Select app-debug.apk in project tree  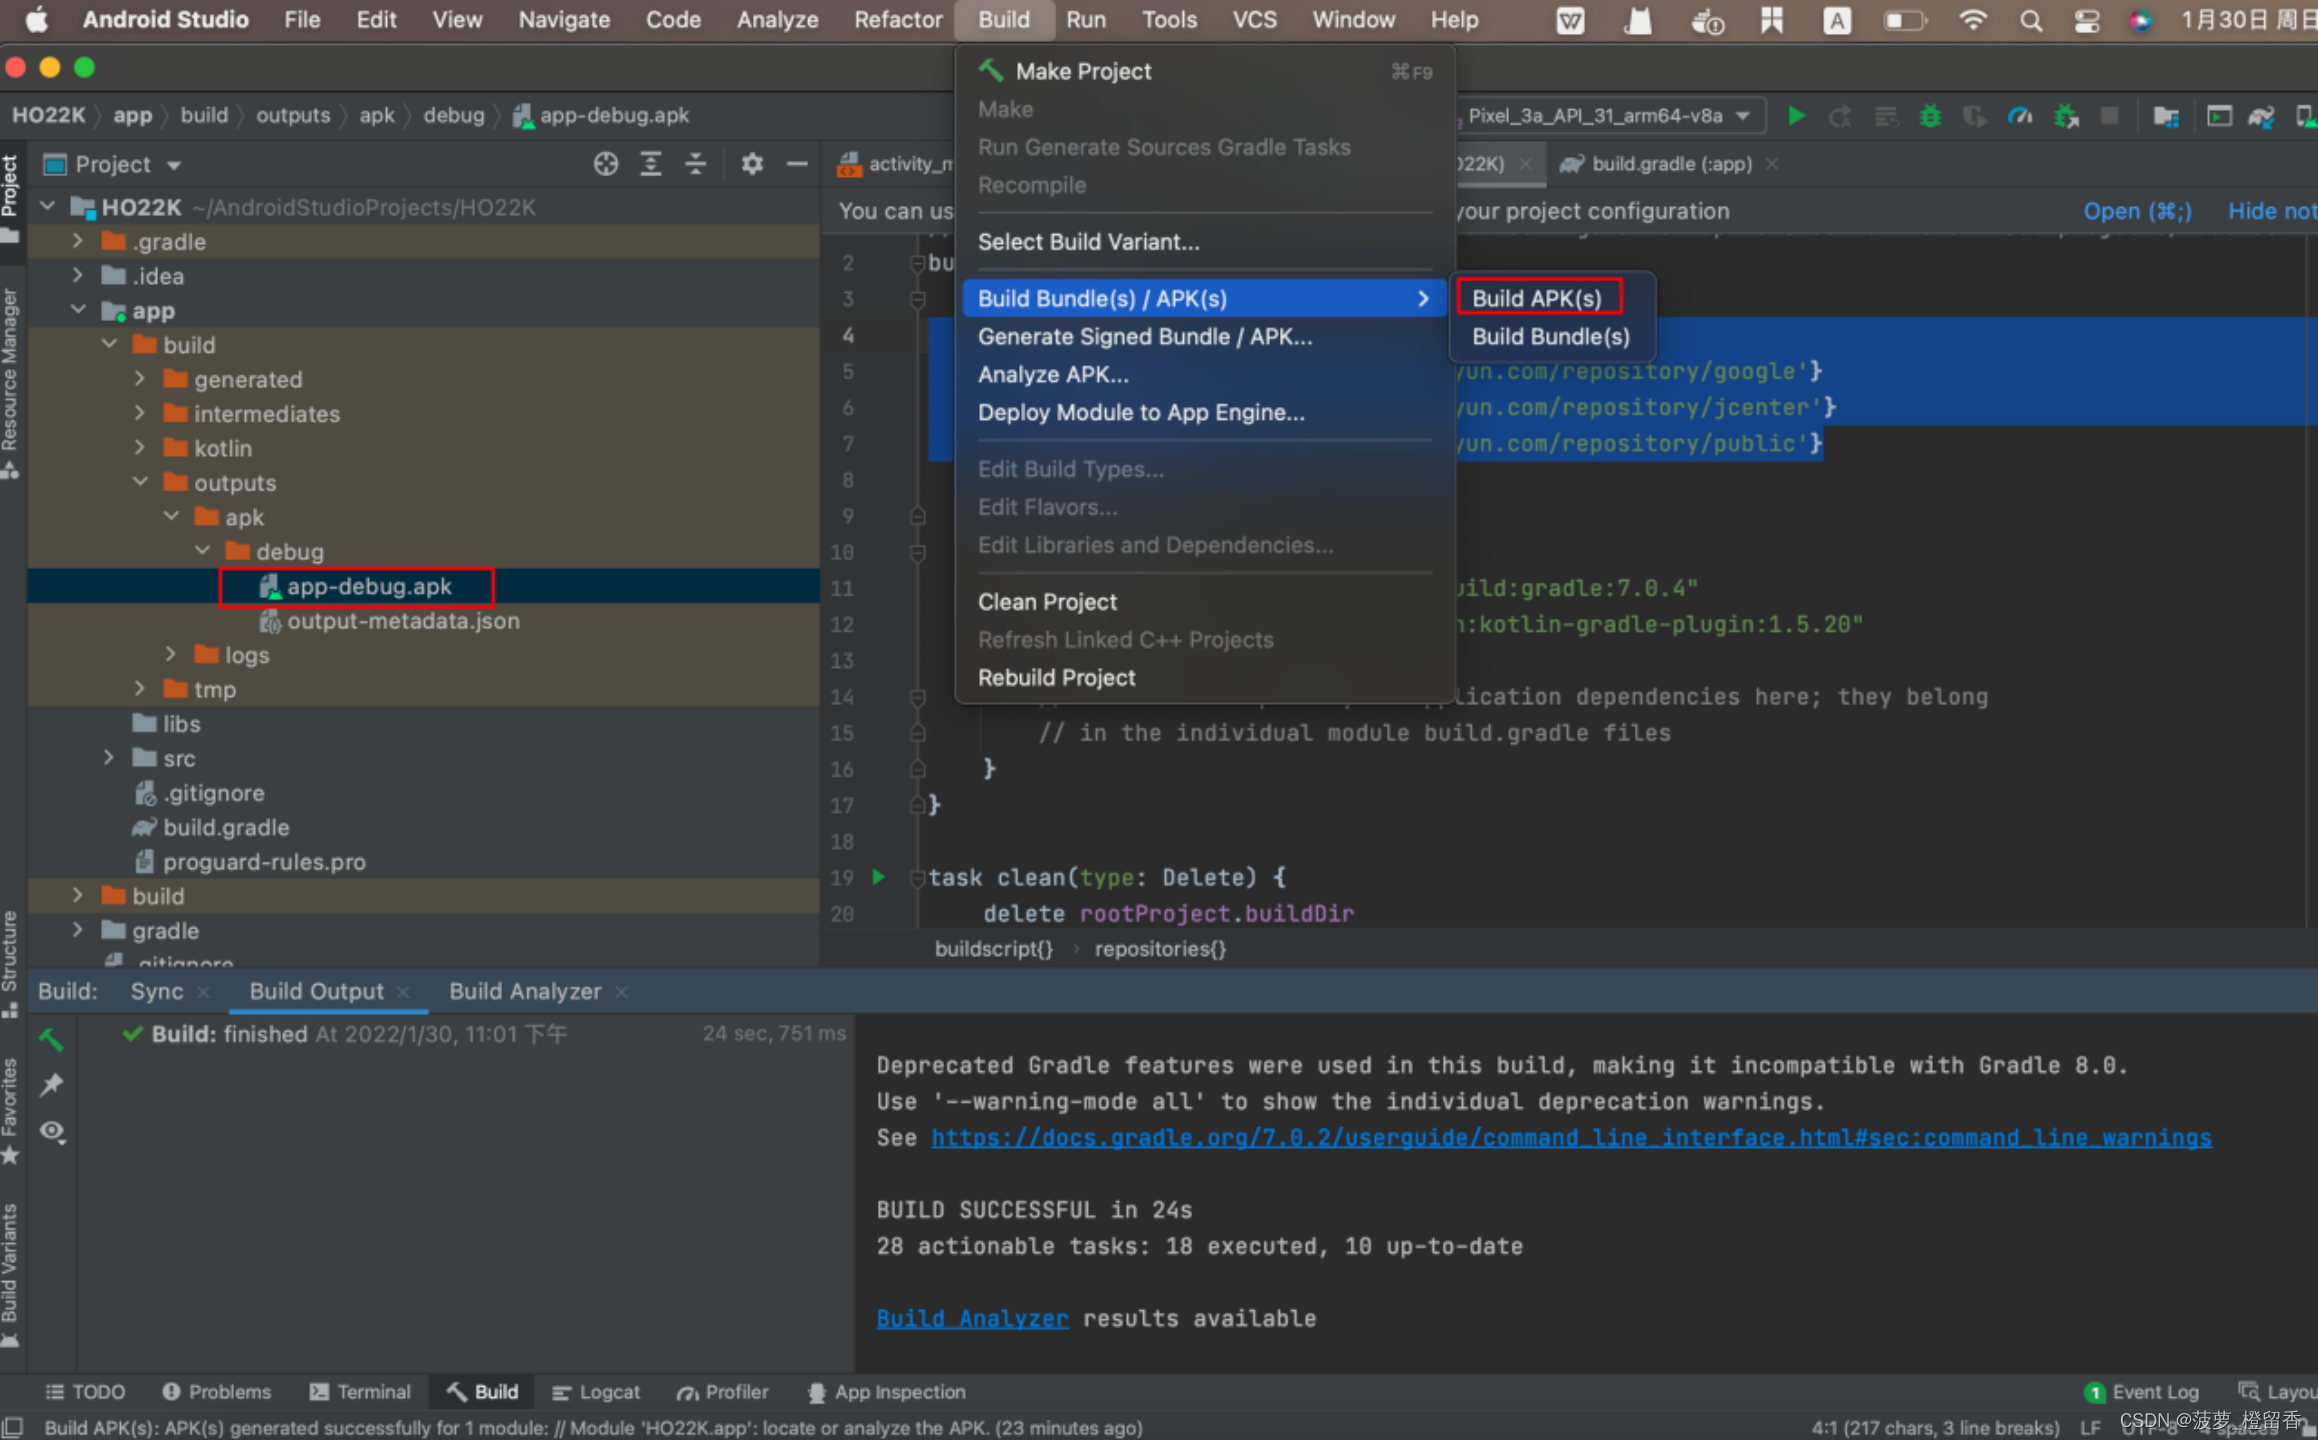[x=356, y=586]
